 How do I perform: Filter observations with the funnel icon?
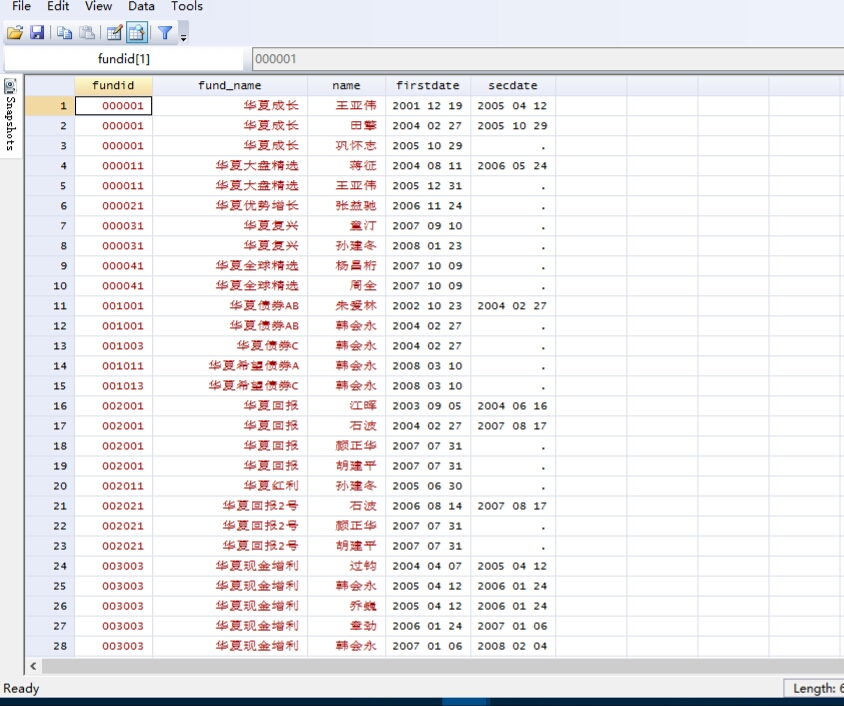tap(165, 33)
